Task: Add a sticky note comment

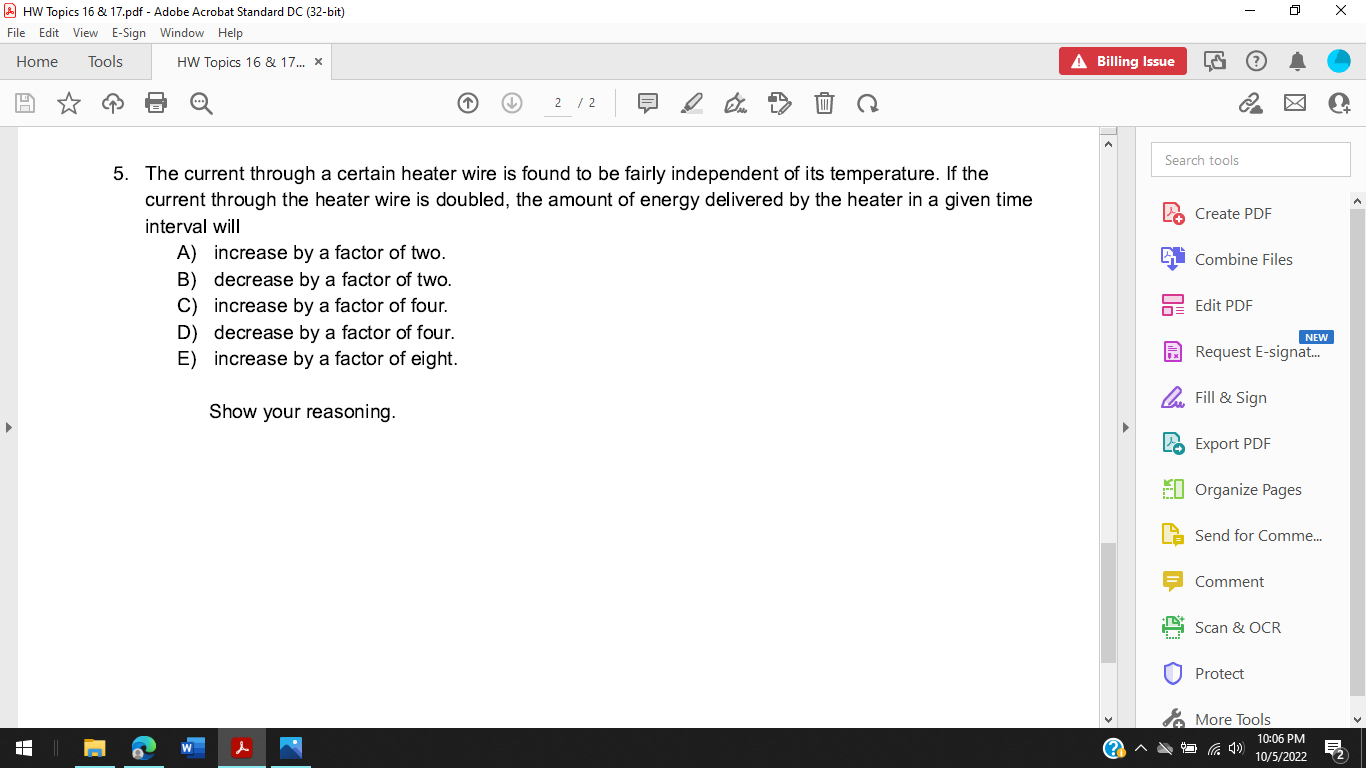Action: (x=648, y=103)
